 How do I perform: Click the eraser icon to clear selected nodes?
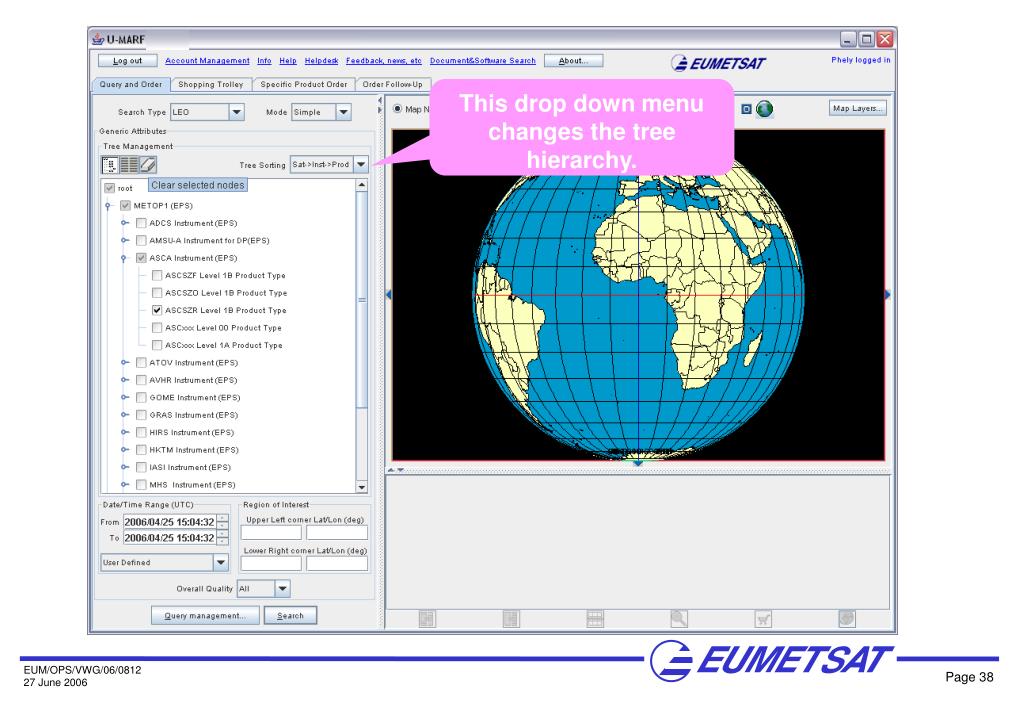147,164
